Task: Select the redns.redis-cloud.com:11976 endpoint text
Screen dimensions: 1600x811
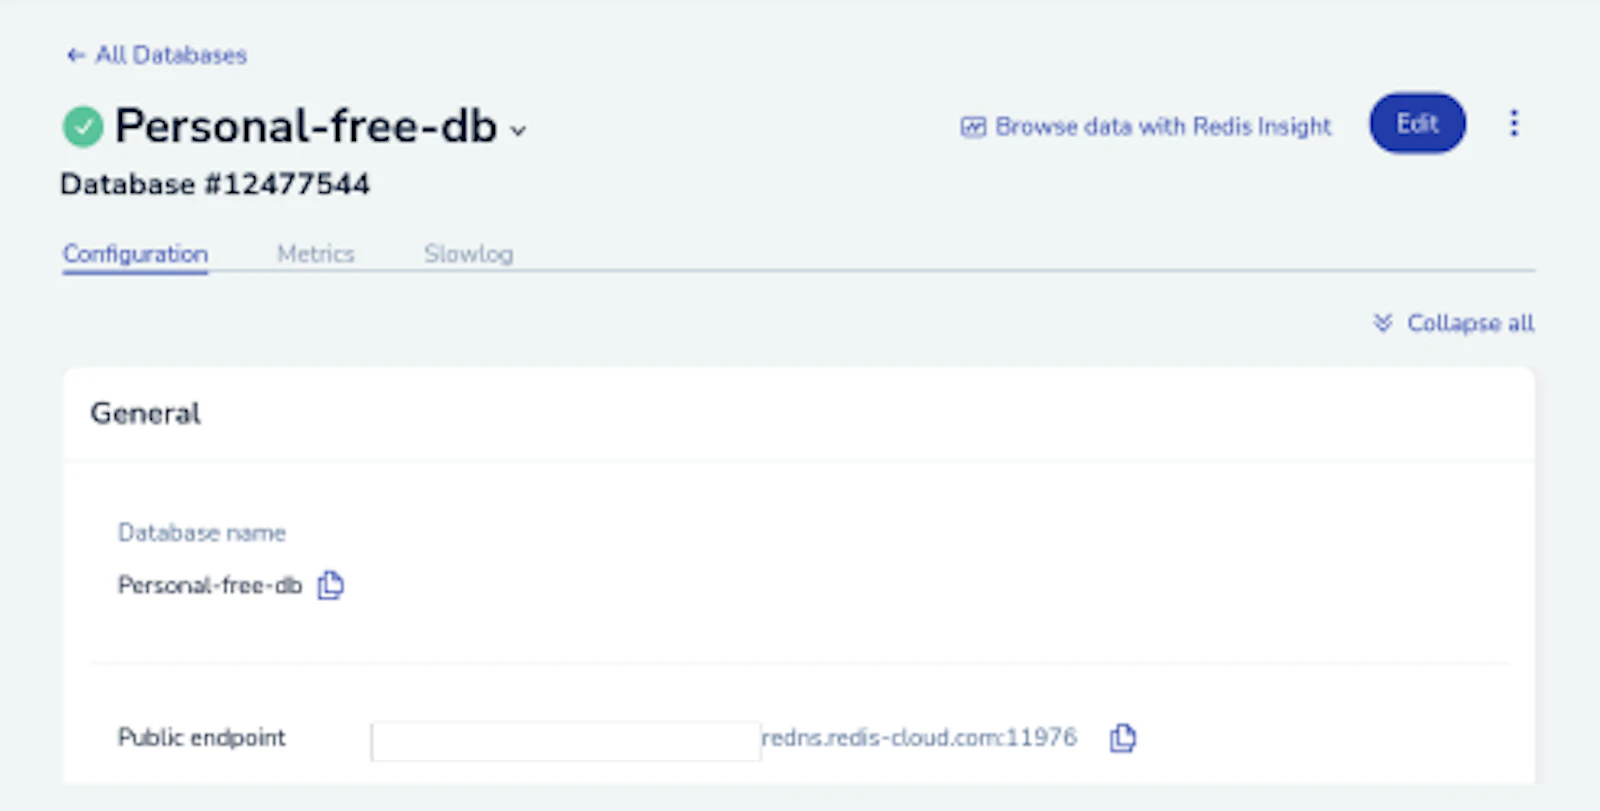Action: click(x=919, y=738)
